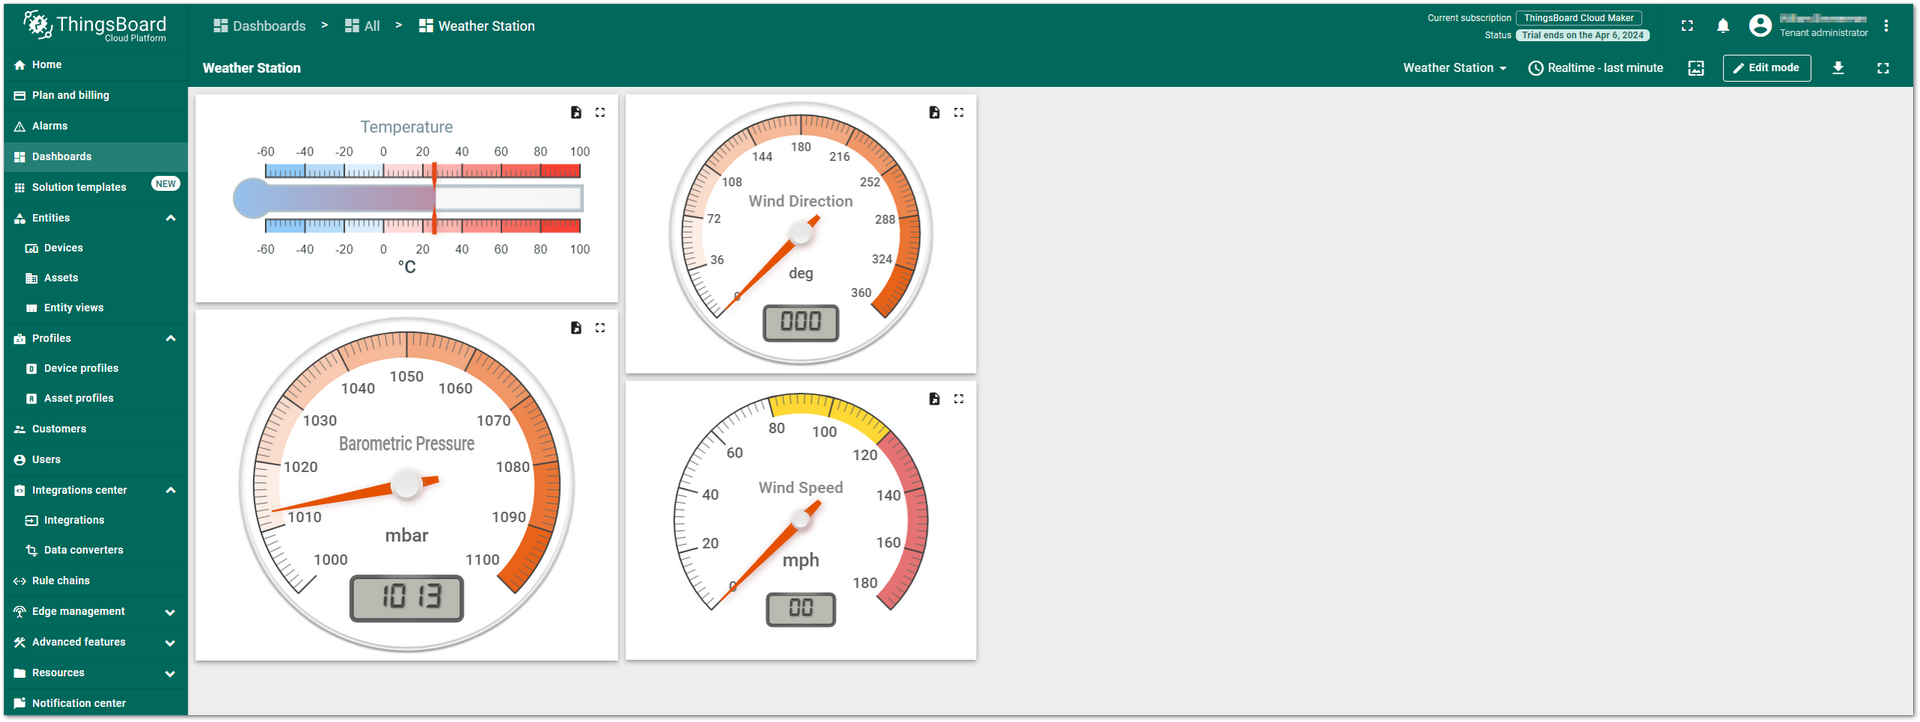Open Plan and billing page

95,95
